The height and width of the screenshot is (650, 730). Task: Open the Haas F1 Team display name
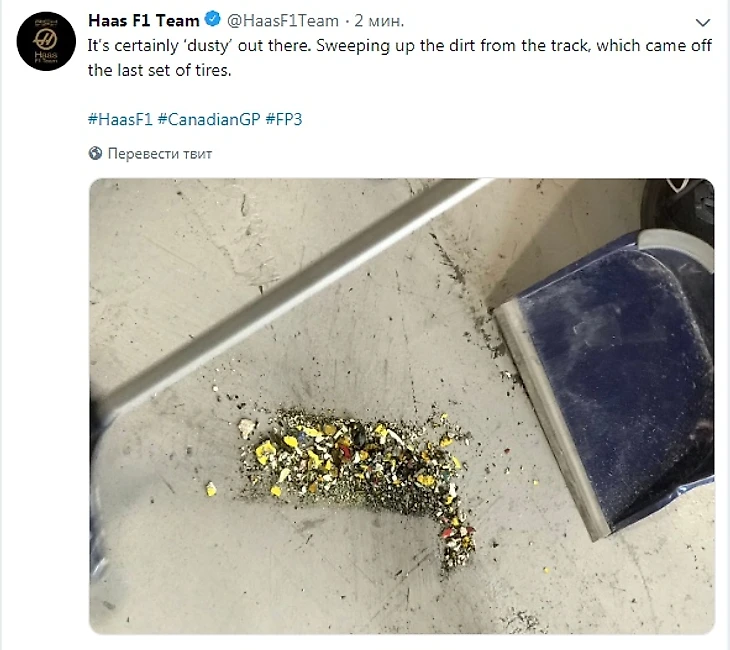pos(144,20)
